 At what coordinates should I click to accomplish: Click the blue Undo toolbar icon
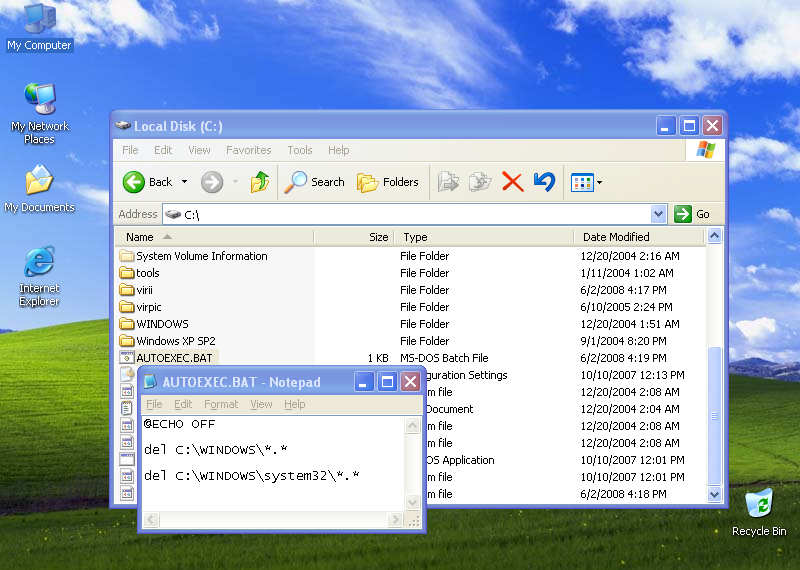pyautogui.click(x=544, y=182)
